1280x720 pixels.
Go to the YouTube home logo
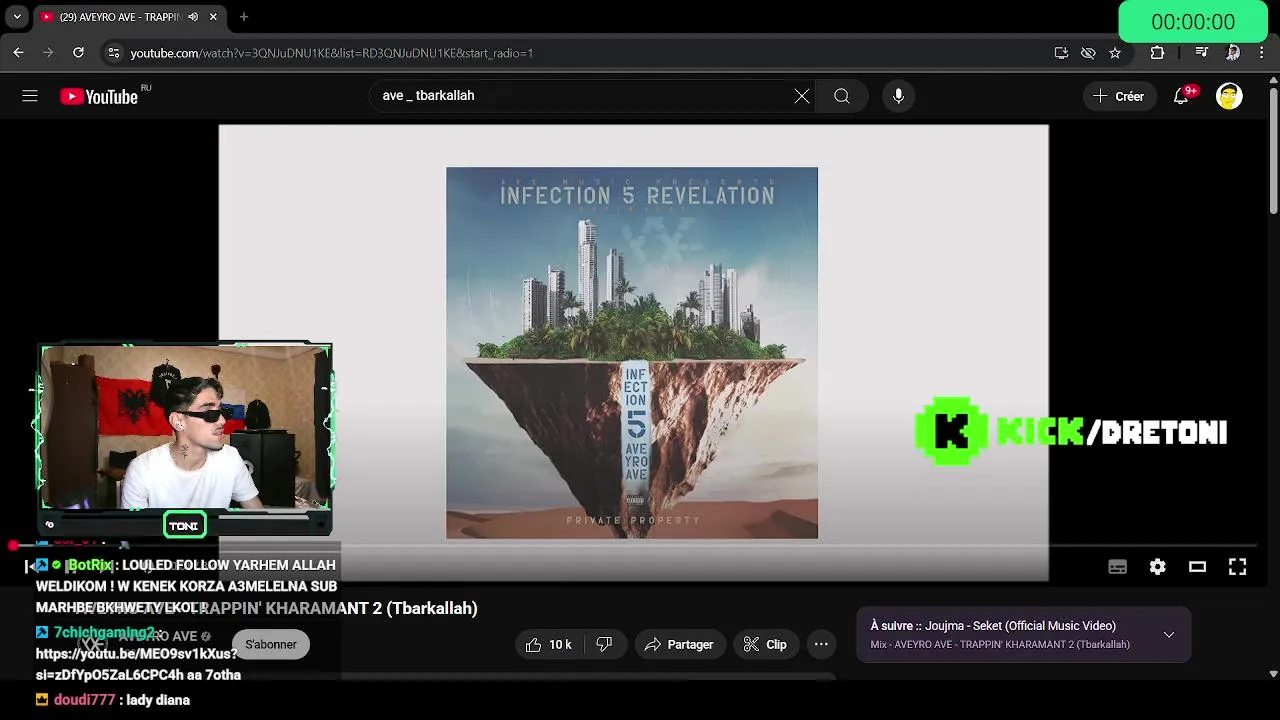(x=98, y=96)
